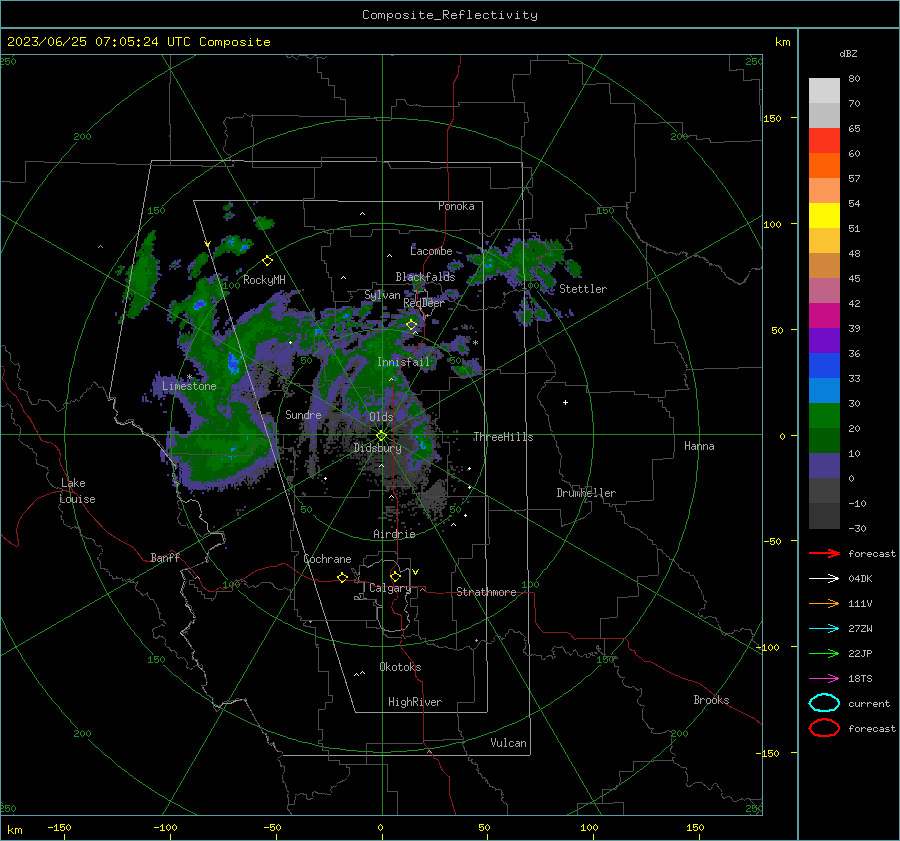Click the RockyMH label

click(264, 280)
